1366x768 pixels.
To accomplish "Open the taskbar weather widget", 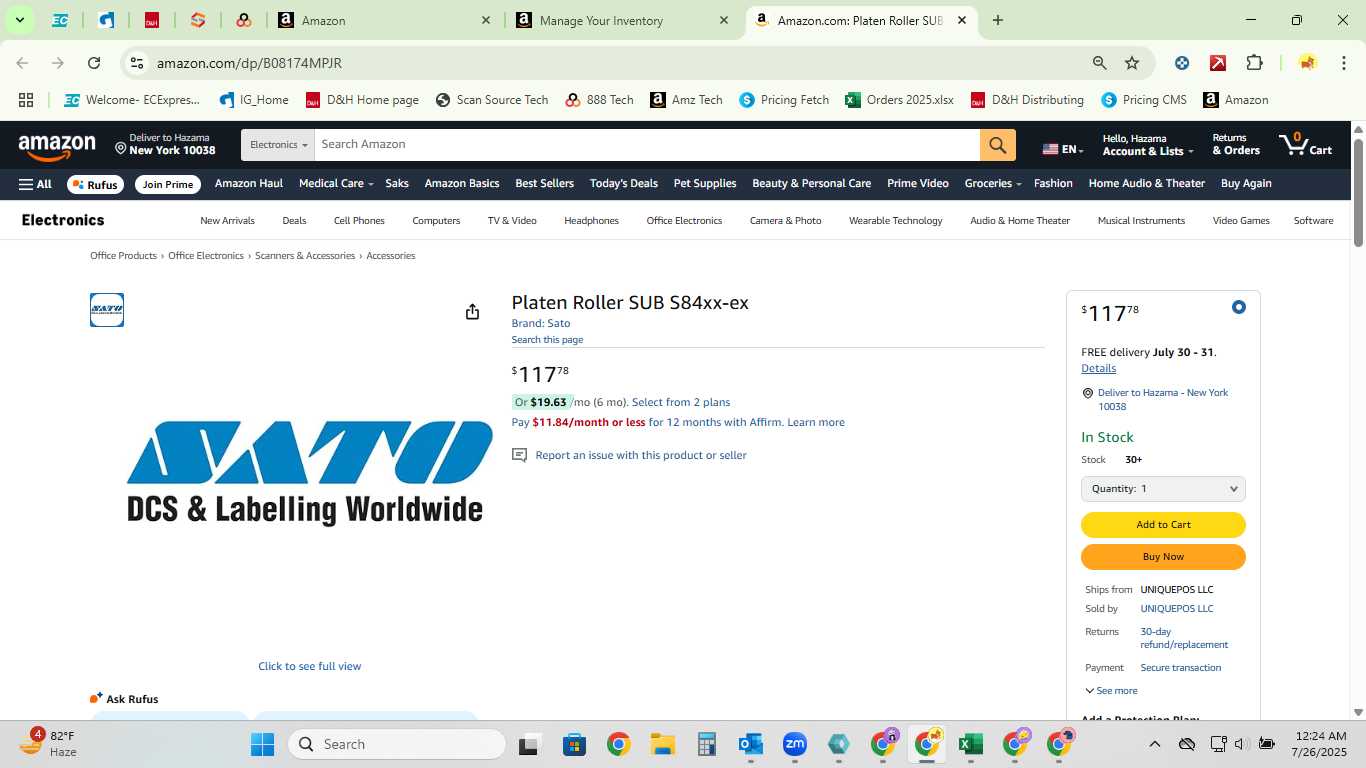I will (48, 744).
